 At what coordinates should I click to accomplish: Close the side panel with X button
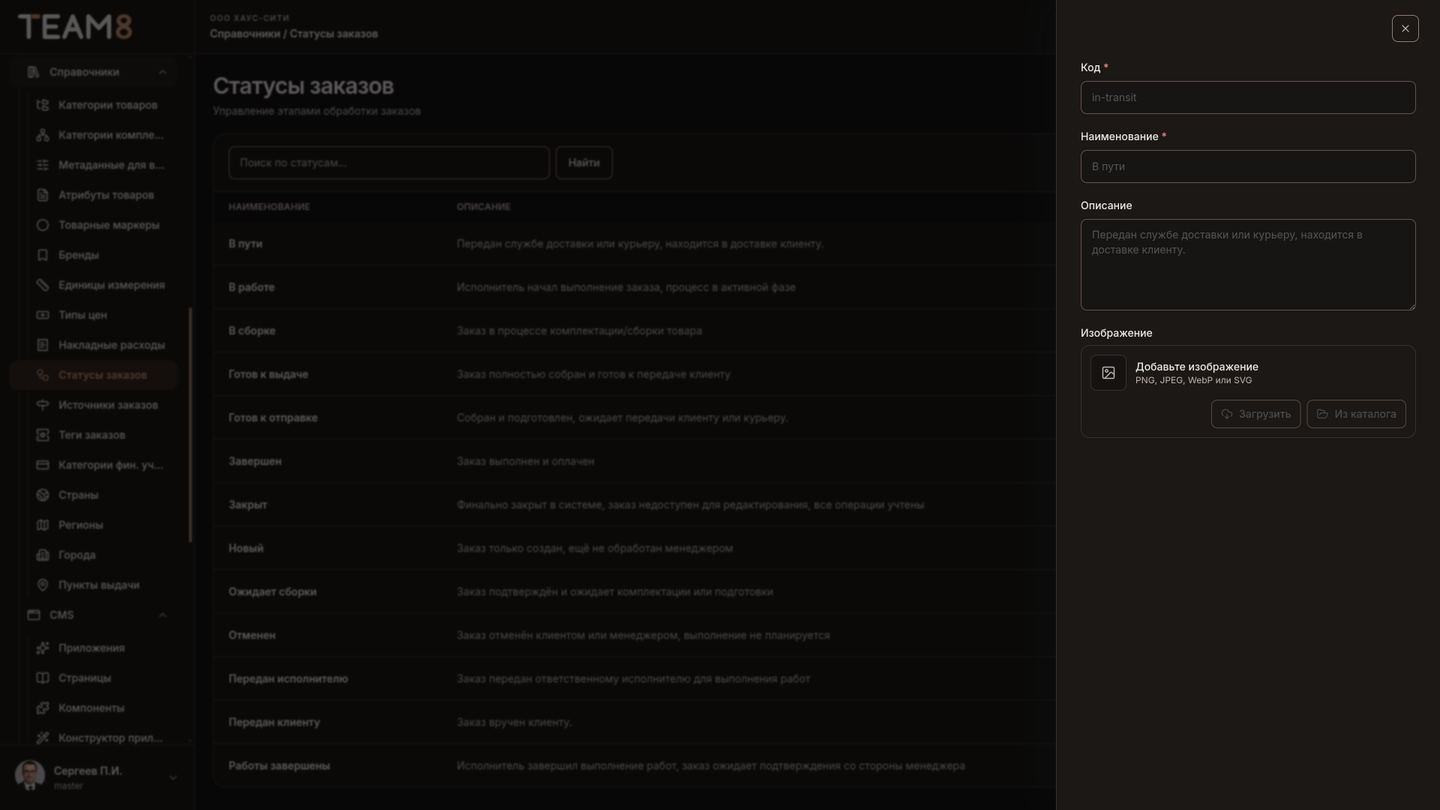(x=1405, y=28)
